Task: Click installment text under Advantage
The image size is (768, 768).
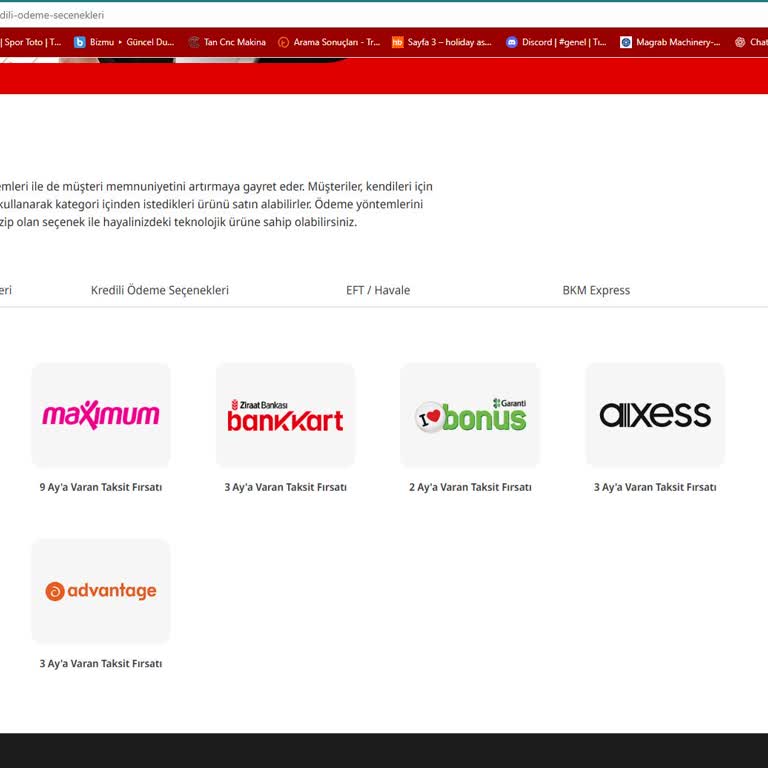Action: [x=101, y=664]
